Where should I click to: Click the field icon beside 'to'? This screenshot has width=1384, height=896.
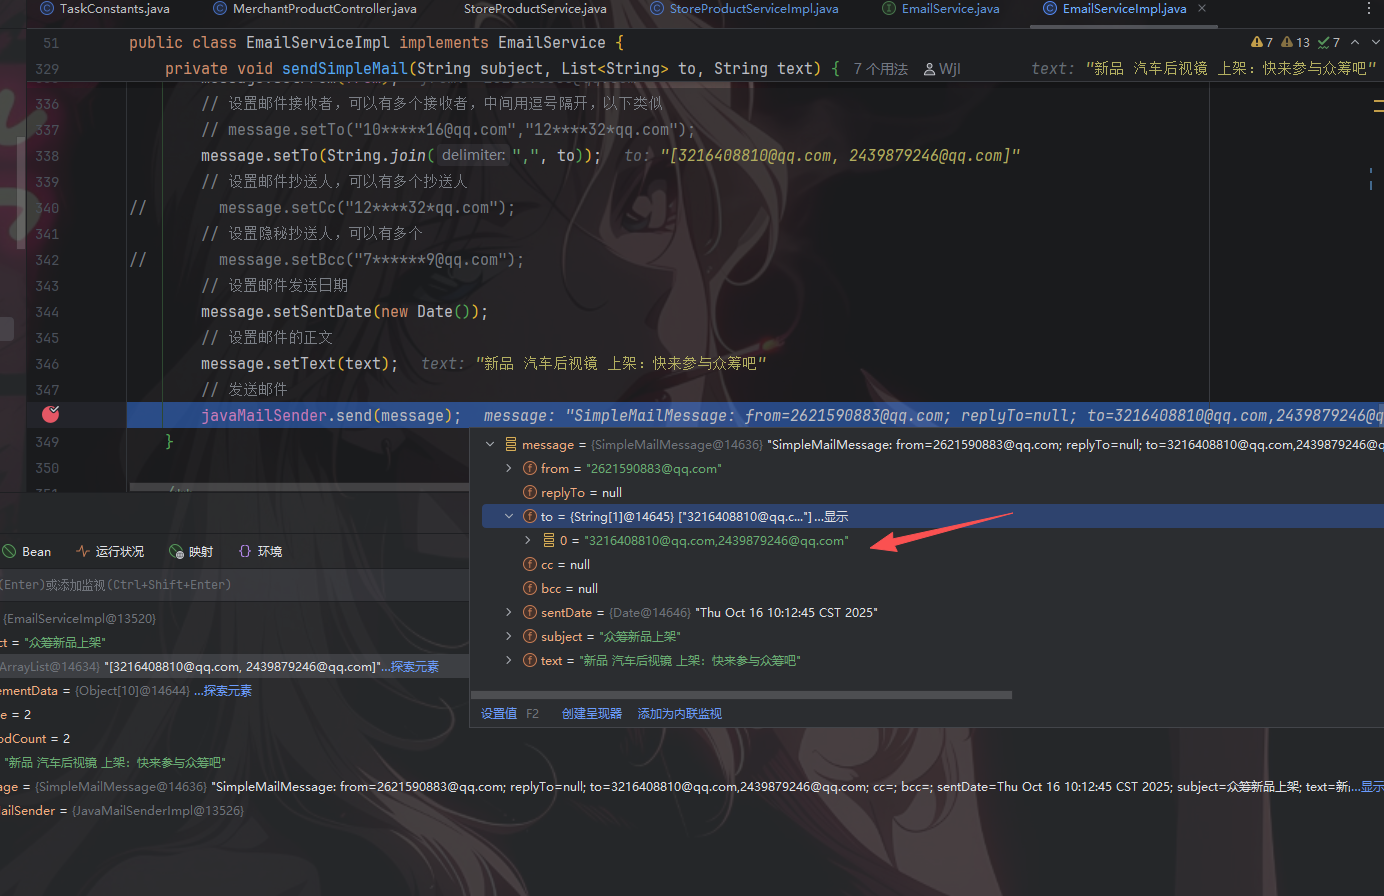tap(530, 516)
